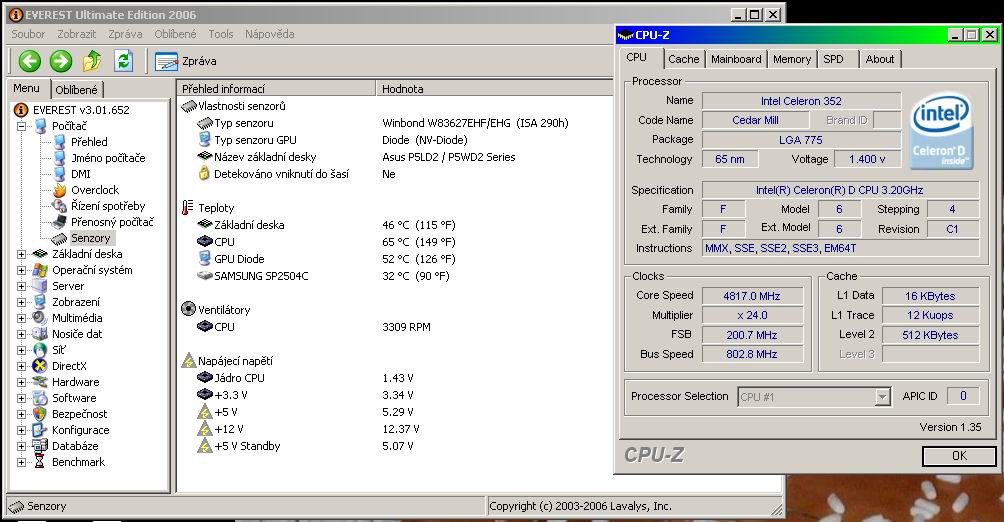
Task: Select the DirectX icon in the tree
Action: point(40,366)
